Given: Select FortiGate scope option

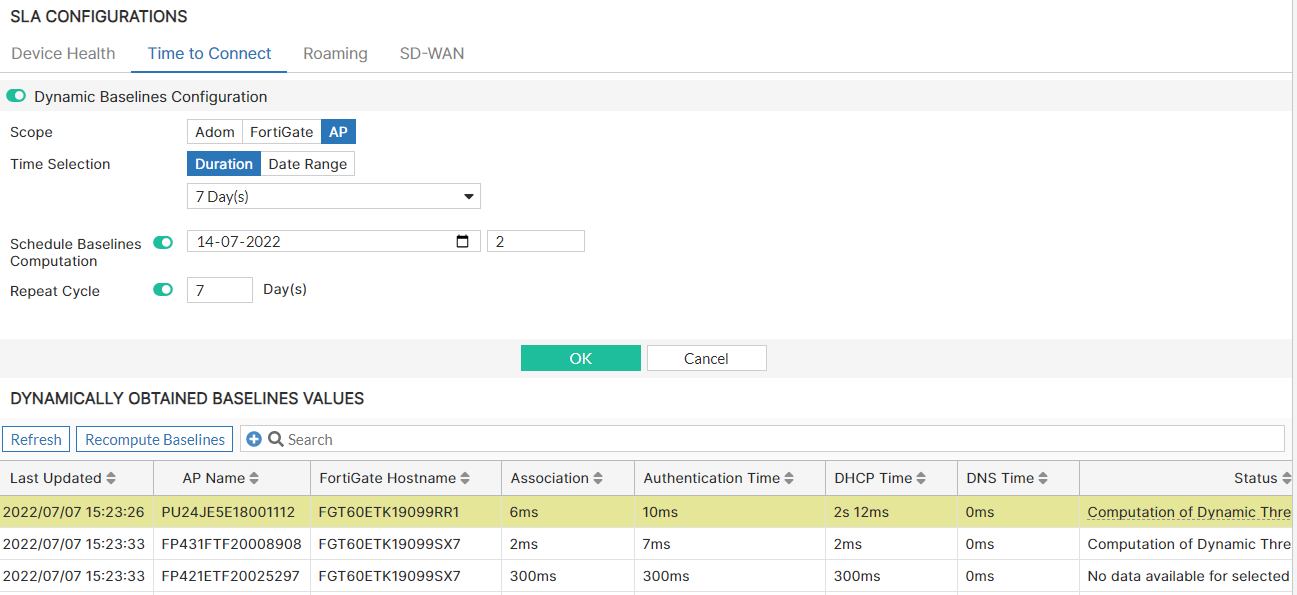Looking at the screenshot, I should (282, 132).
